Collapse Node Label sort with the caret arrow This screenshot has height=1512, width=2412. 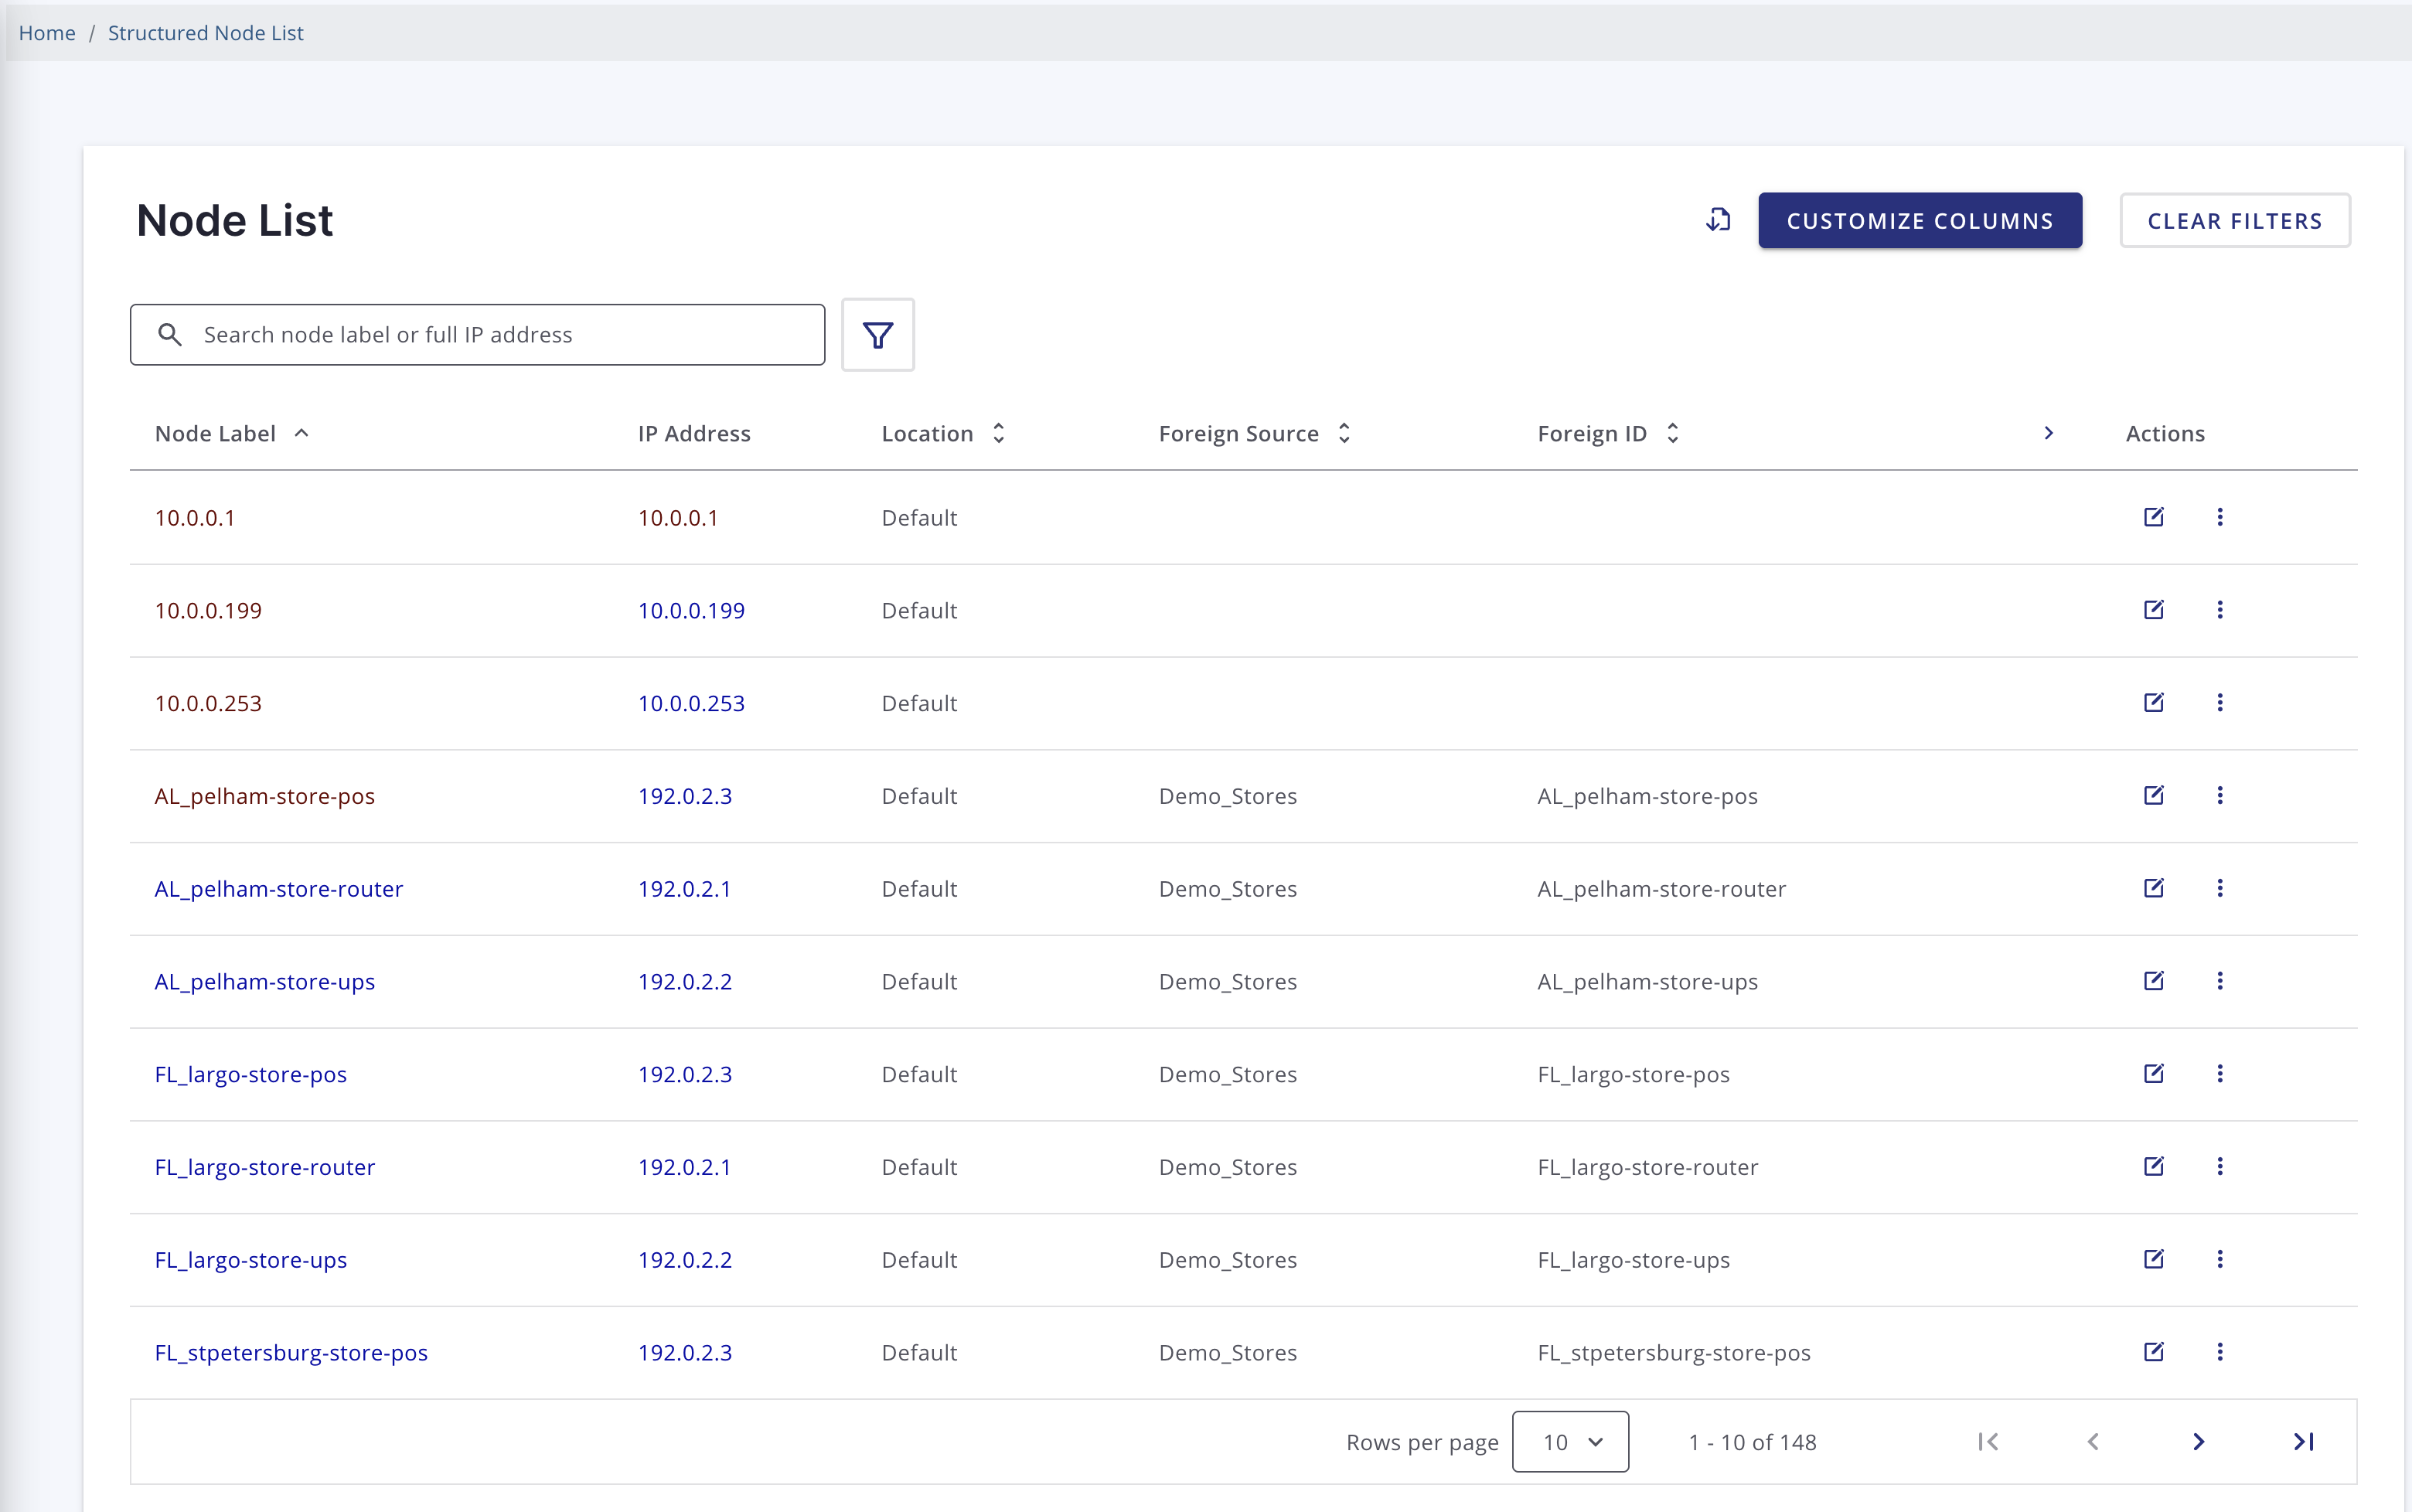(x=302, y=433)
